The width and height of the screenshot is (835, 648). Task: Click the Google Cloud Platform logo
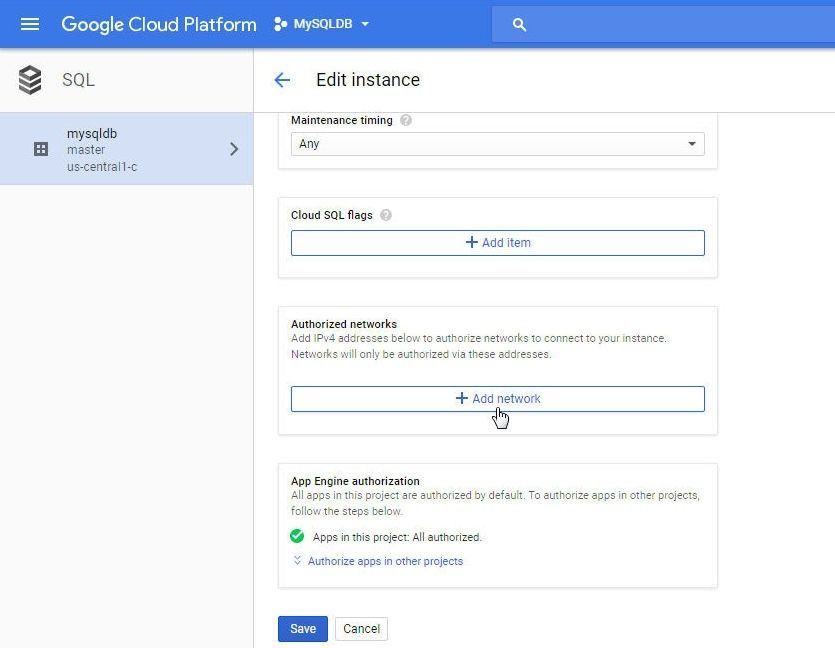pyautogui.click(x=159, y=24)
